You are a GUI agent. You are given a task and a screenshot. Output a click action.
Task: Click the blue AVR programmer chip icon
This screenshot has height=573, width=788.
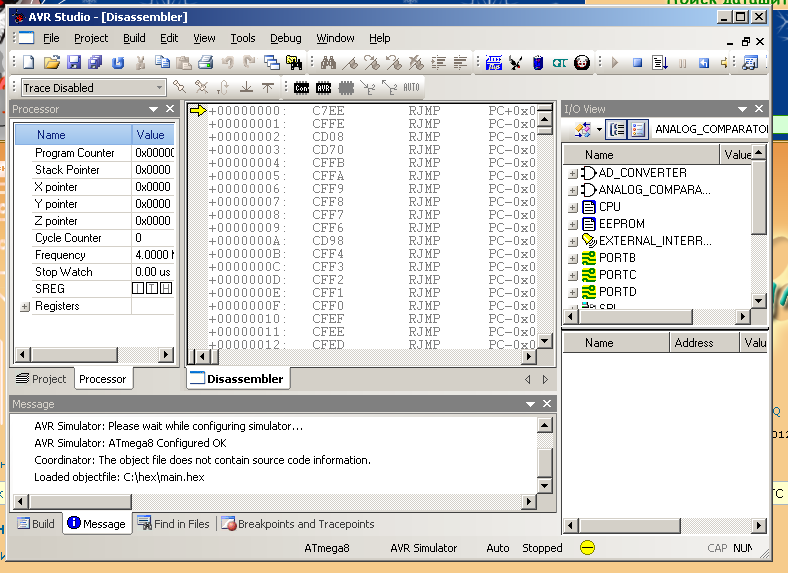494,62
